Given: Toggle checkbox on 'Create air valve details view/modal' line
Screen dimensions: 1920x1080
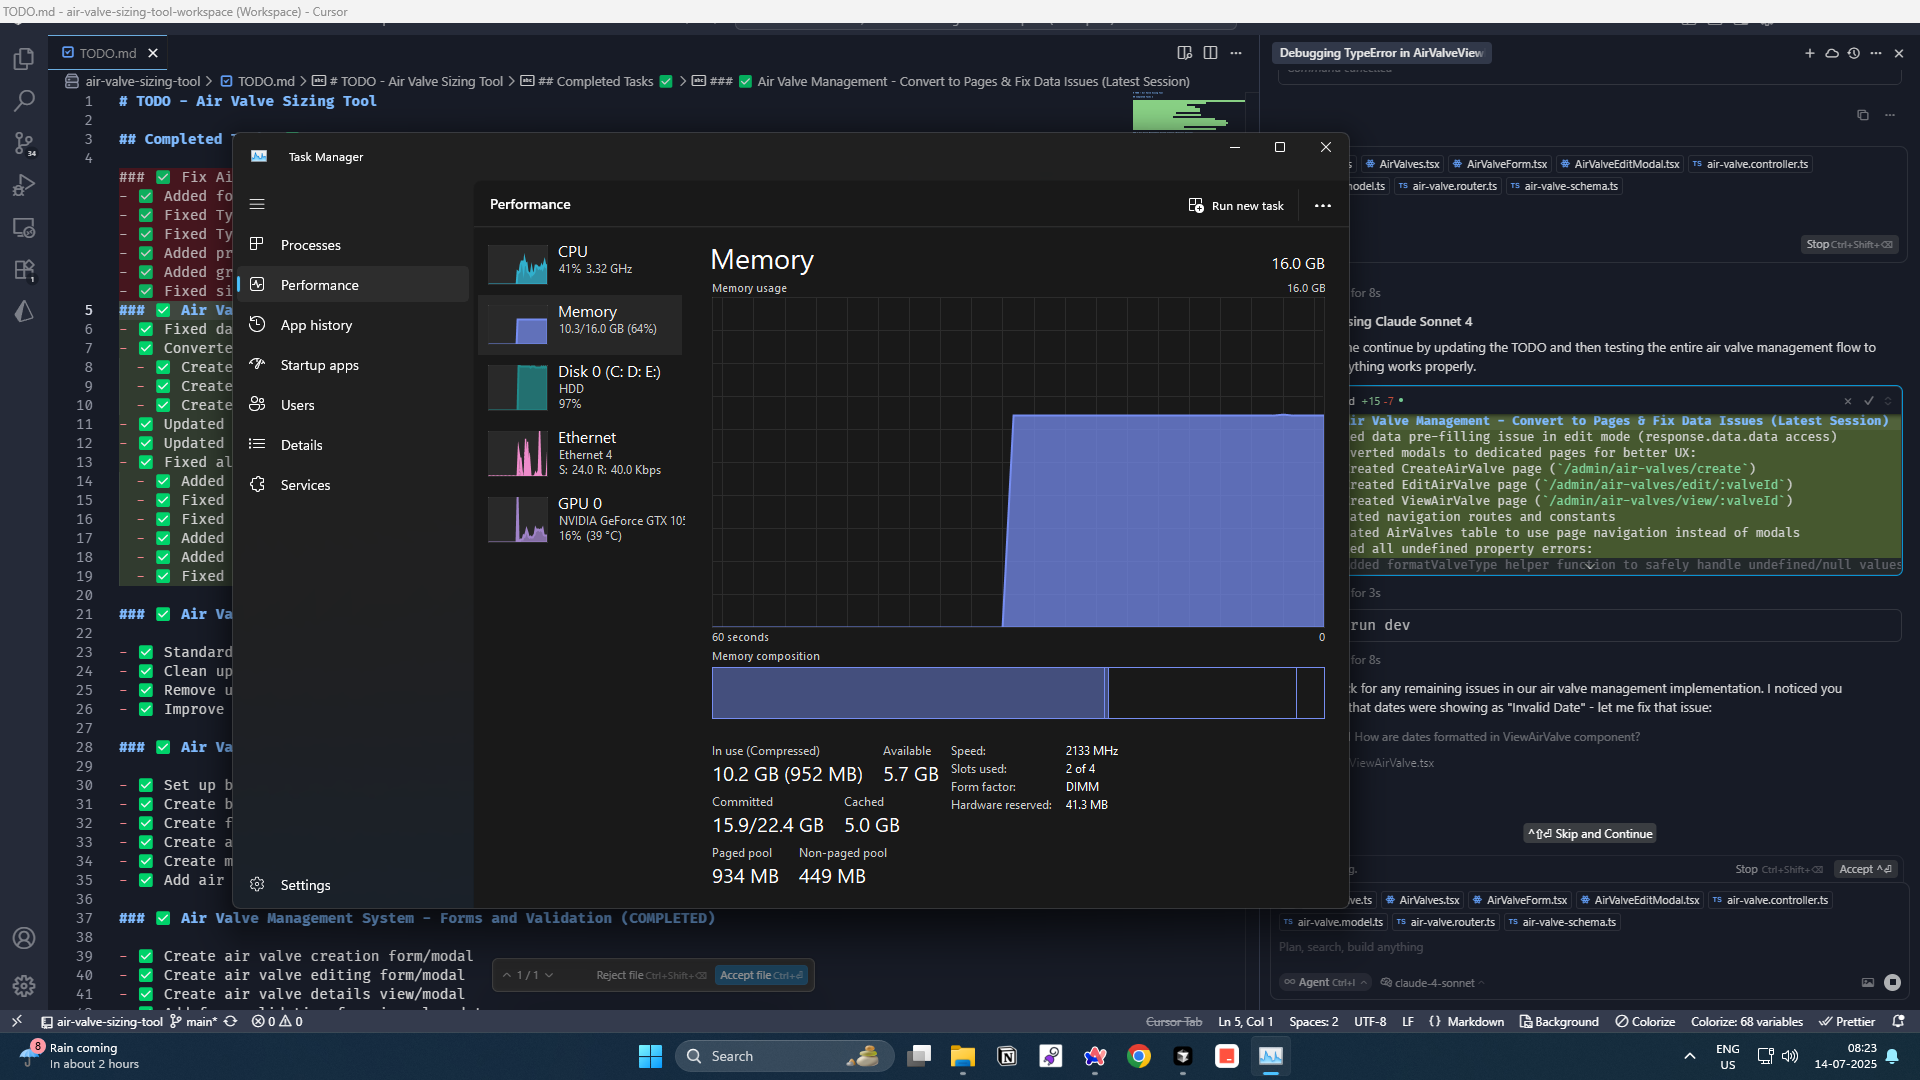Looking at the screenshot, I should point(146,994).
